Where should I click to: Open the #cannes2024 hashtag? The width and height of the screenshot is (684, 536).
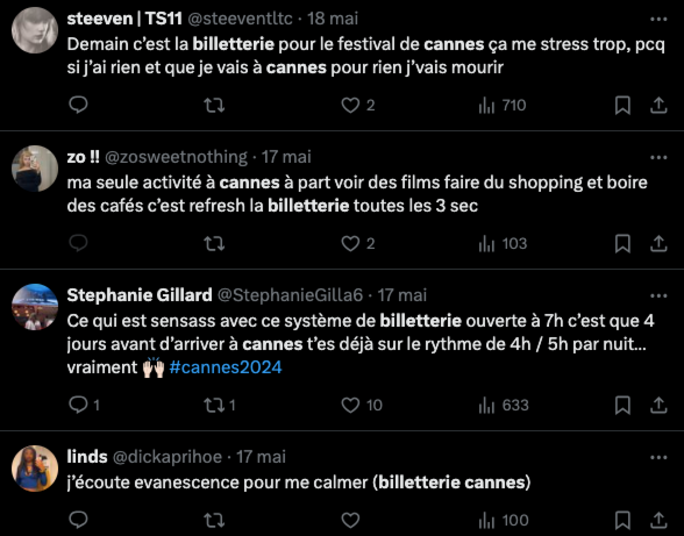[x=225, y=367]
